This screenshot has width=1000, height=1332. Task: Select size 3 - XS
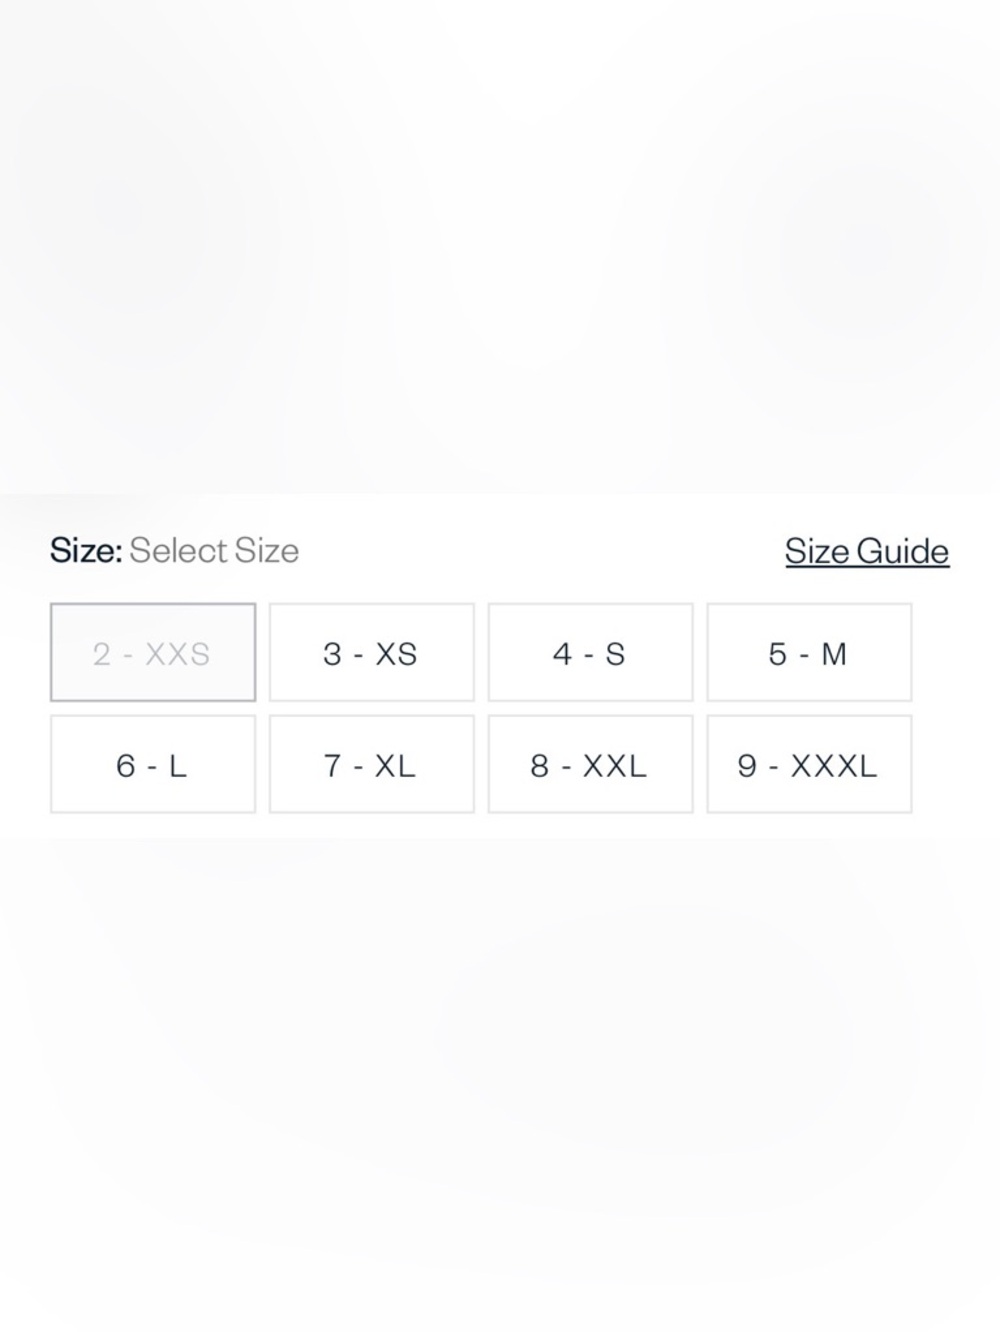point(371,653)
